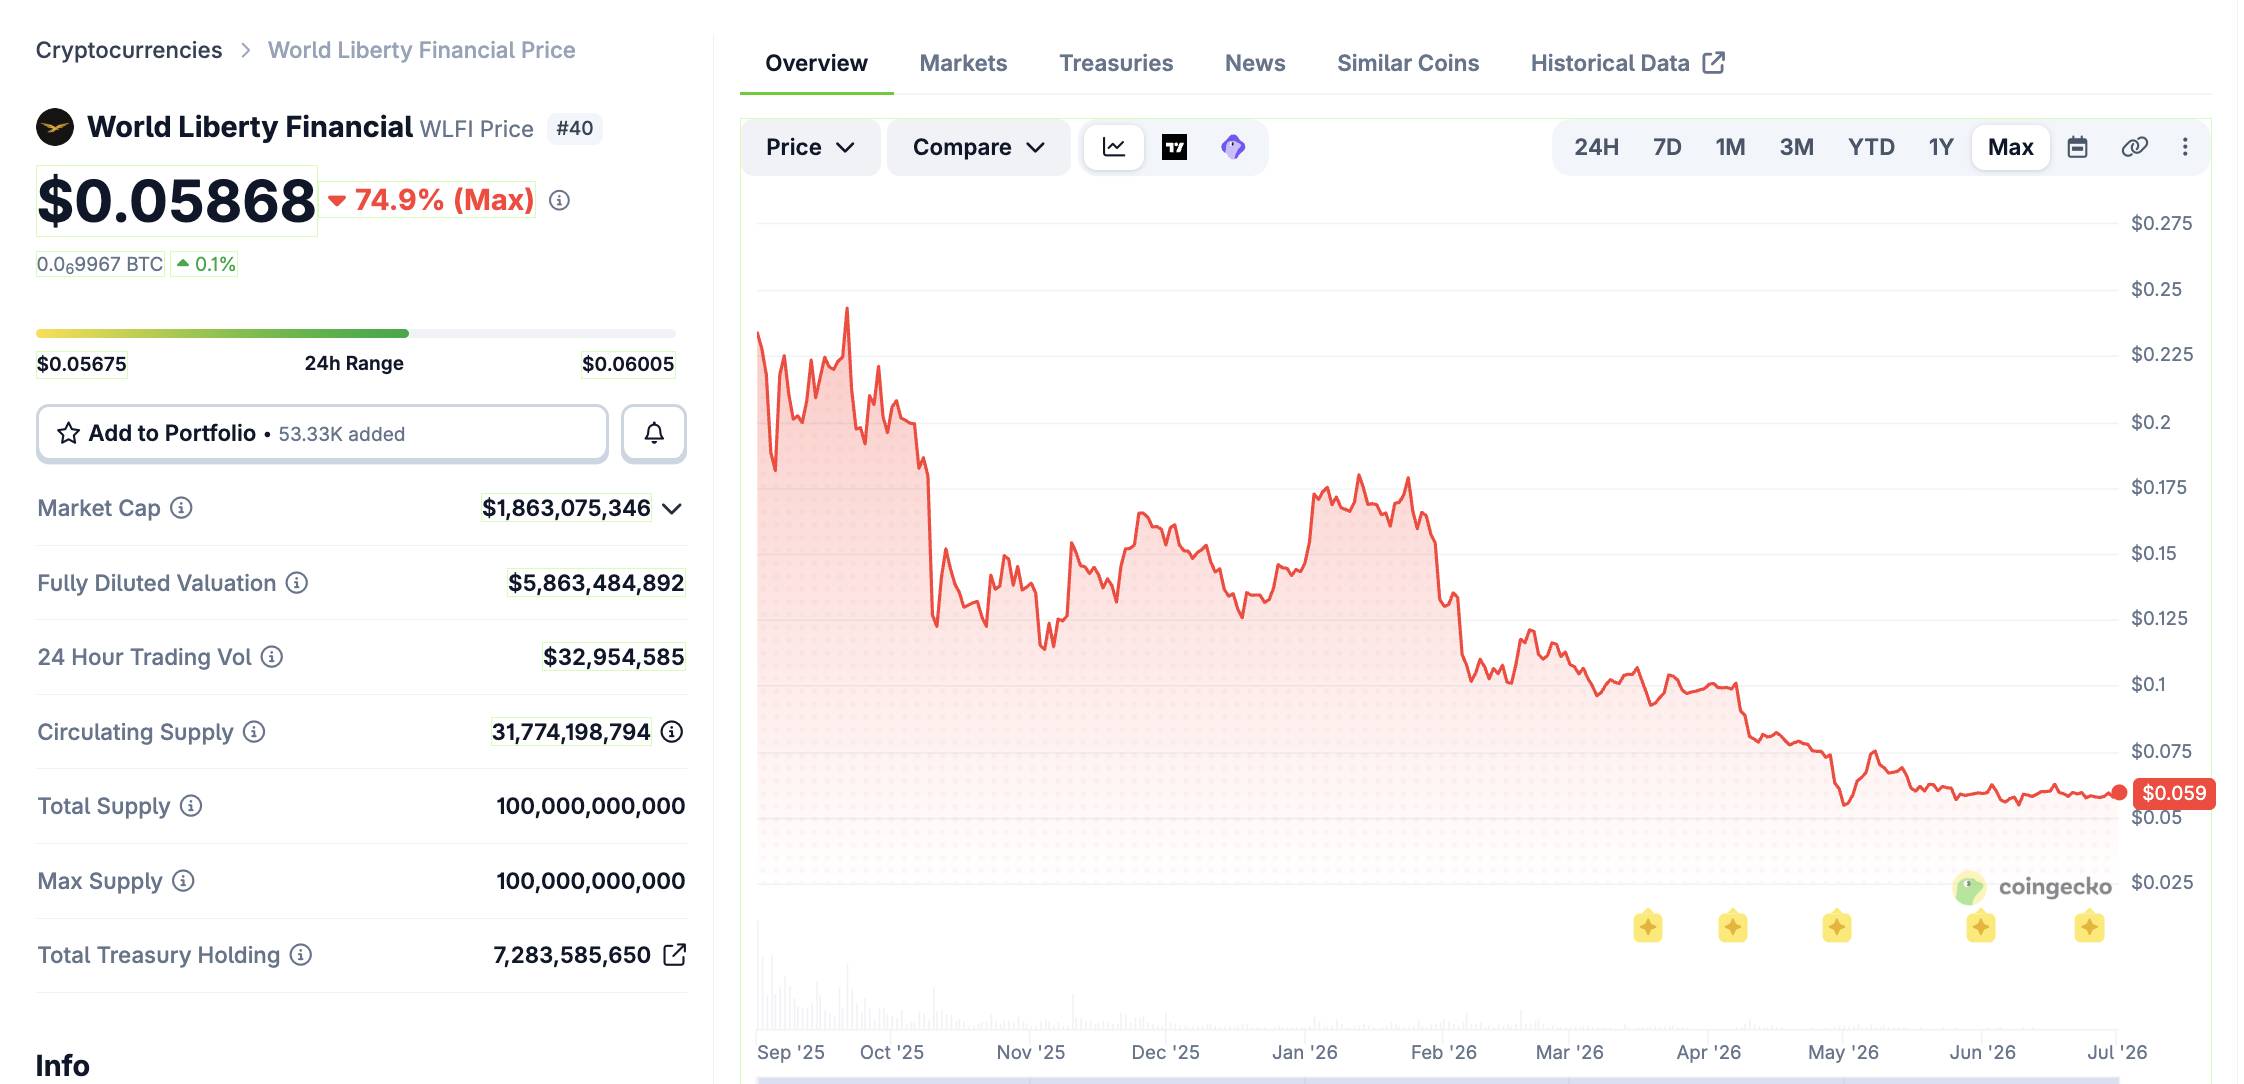Click the $0.05675 24h low value
Screen dimensions: 2244x1084
pos(82,364)
